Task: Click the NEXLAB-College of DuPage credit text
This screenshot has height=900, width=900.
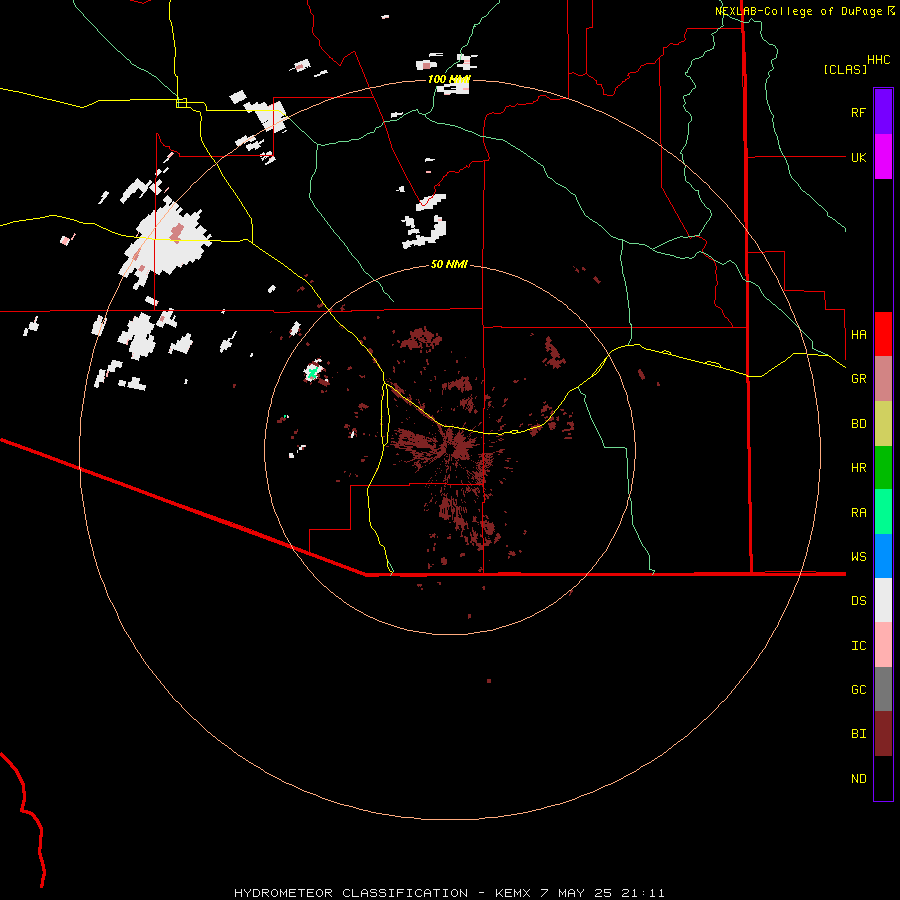Action: [x=804, y=11]
